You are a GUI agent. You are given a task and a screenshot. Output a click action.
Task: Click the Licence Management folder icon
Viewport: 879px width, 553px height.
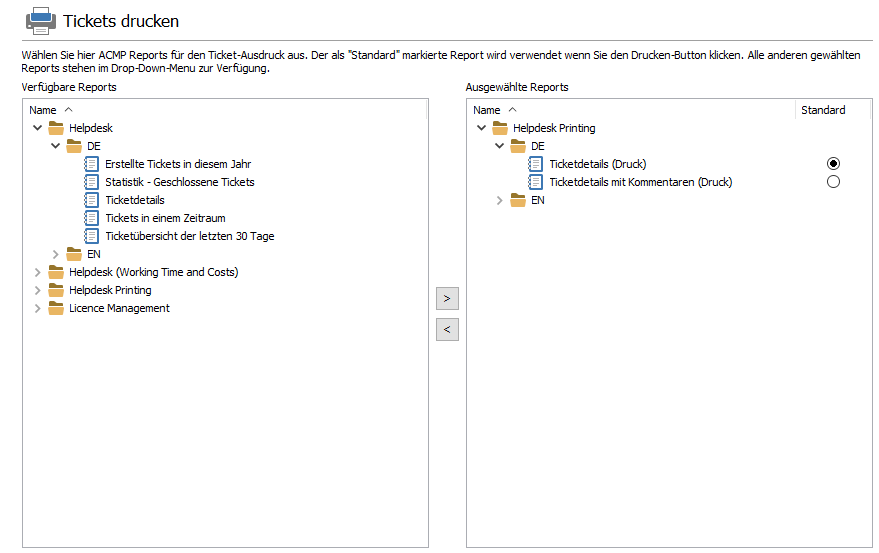pyautogui.click(x=56, y=308)
